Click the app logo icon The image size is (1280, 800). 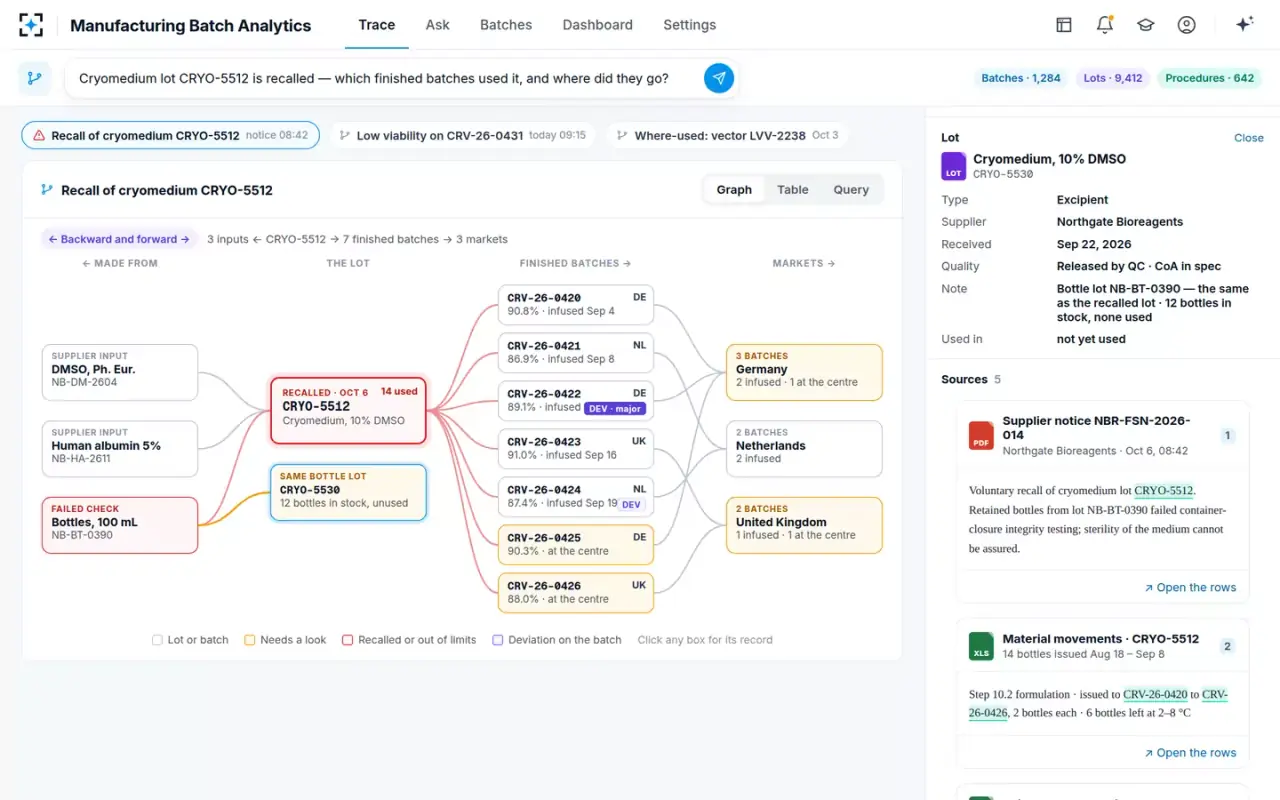tap(31, 25)
